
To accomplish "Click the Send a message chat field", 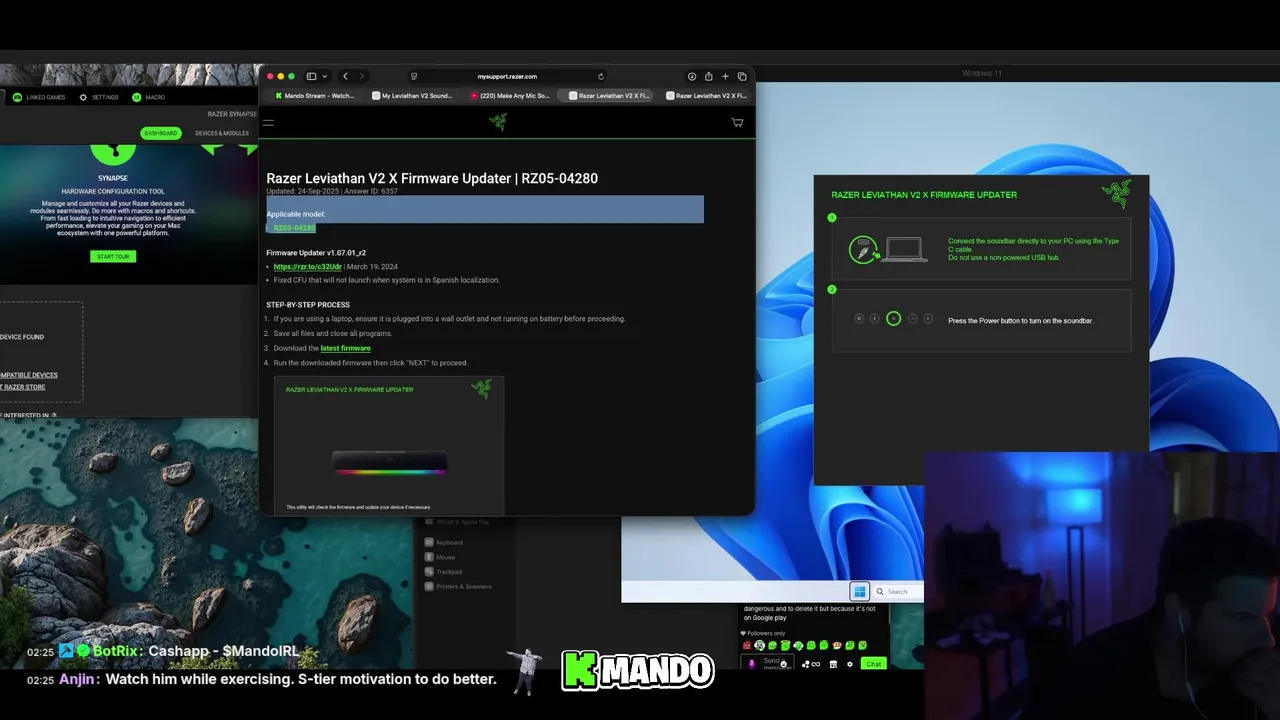I will (x=768, y=663).
